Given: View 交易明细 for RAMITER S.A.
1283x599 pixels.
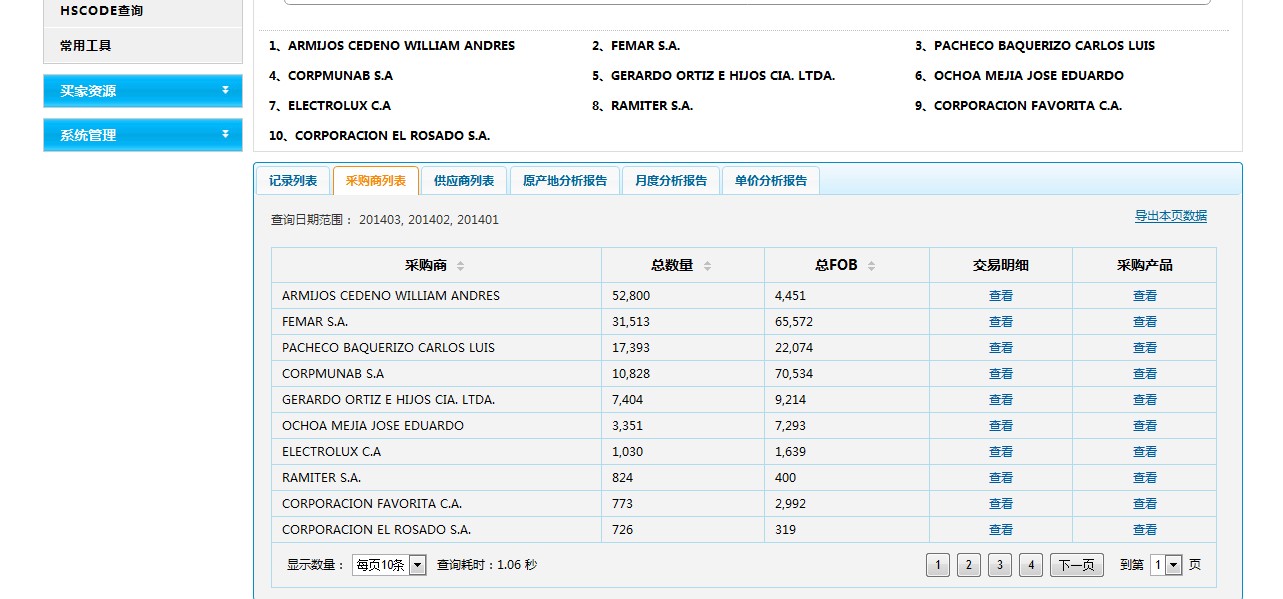Looking at the screenshot, I should pos(1001,478).
